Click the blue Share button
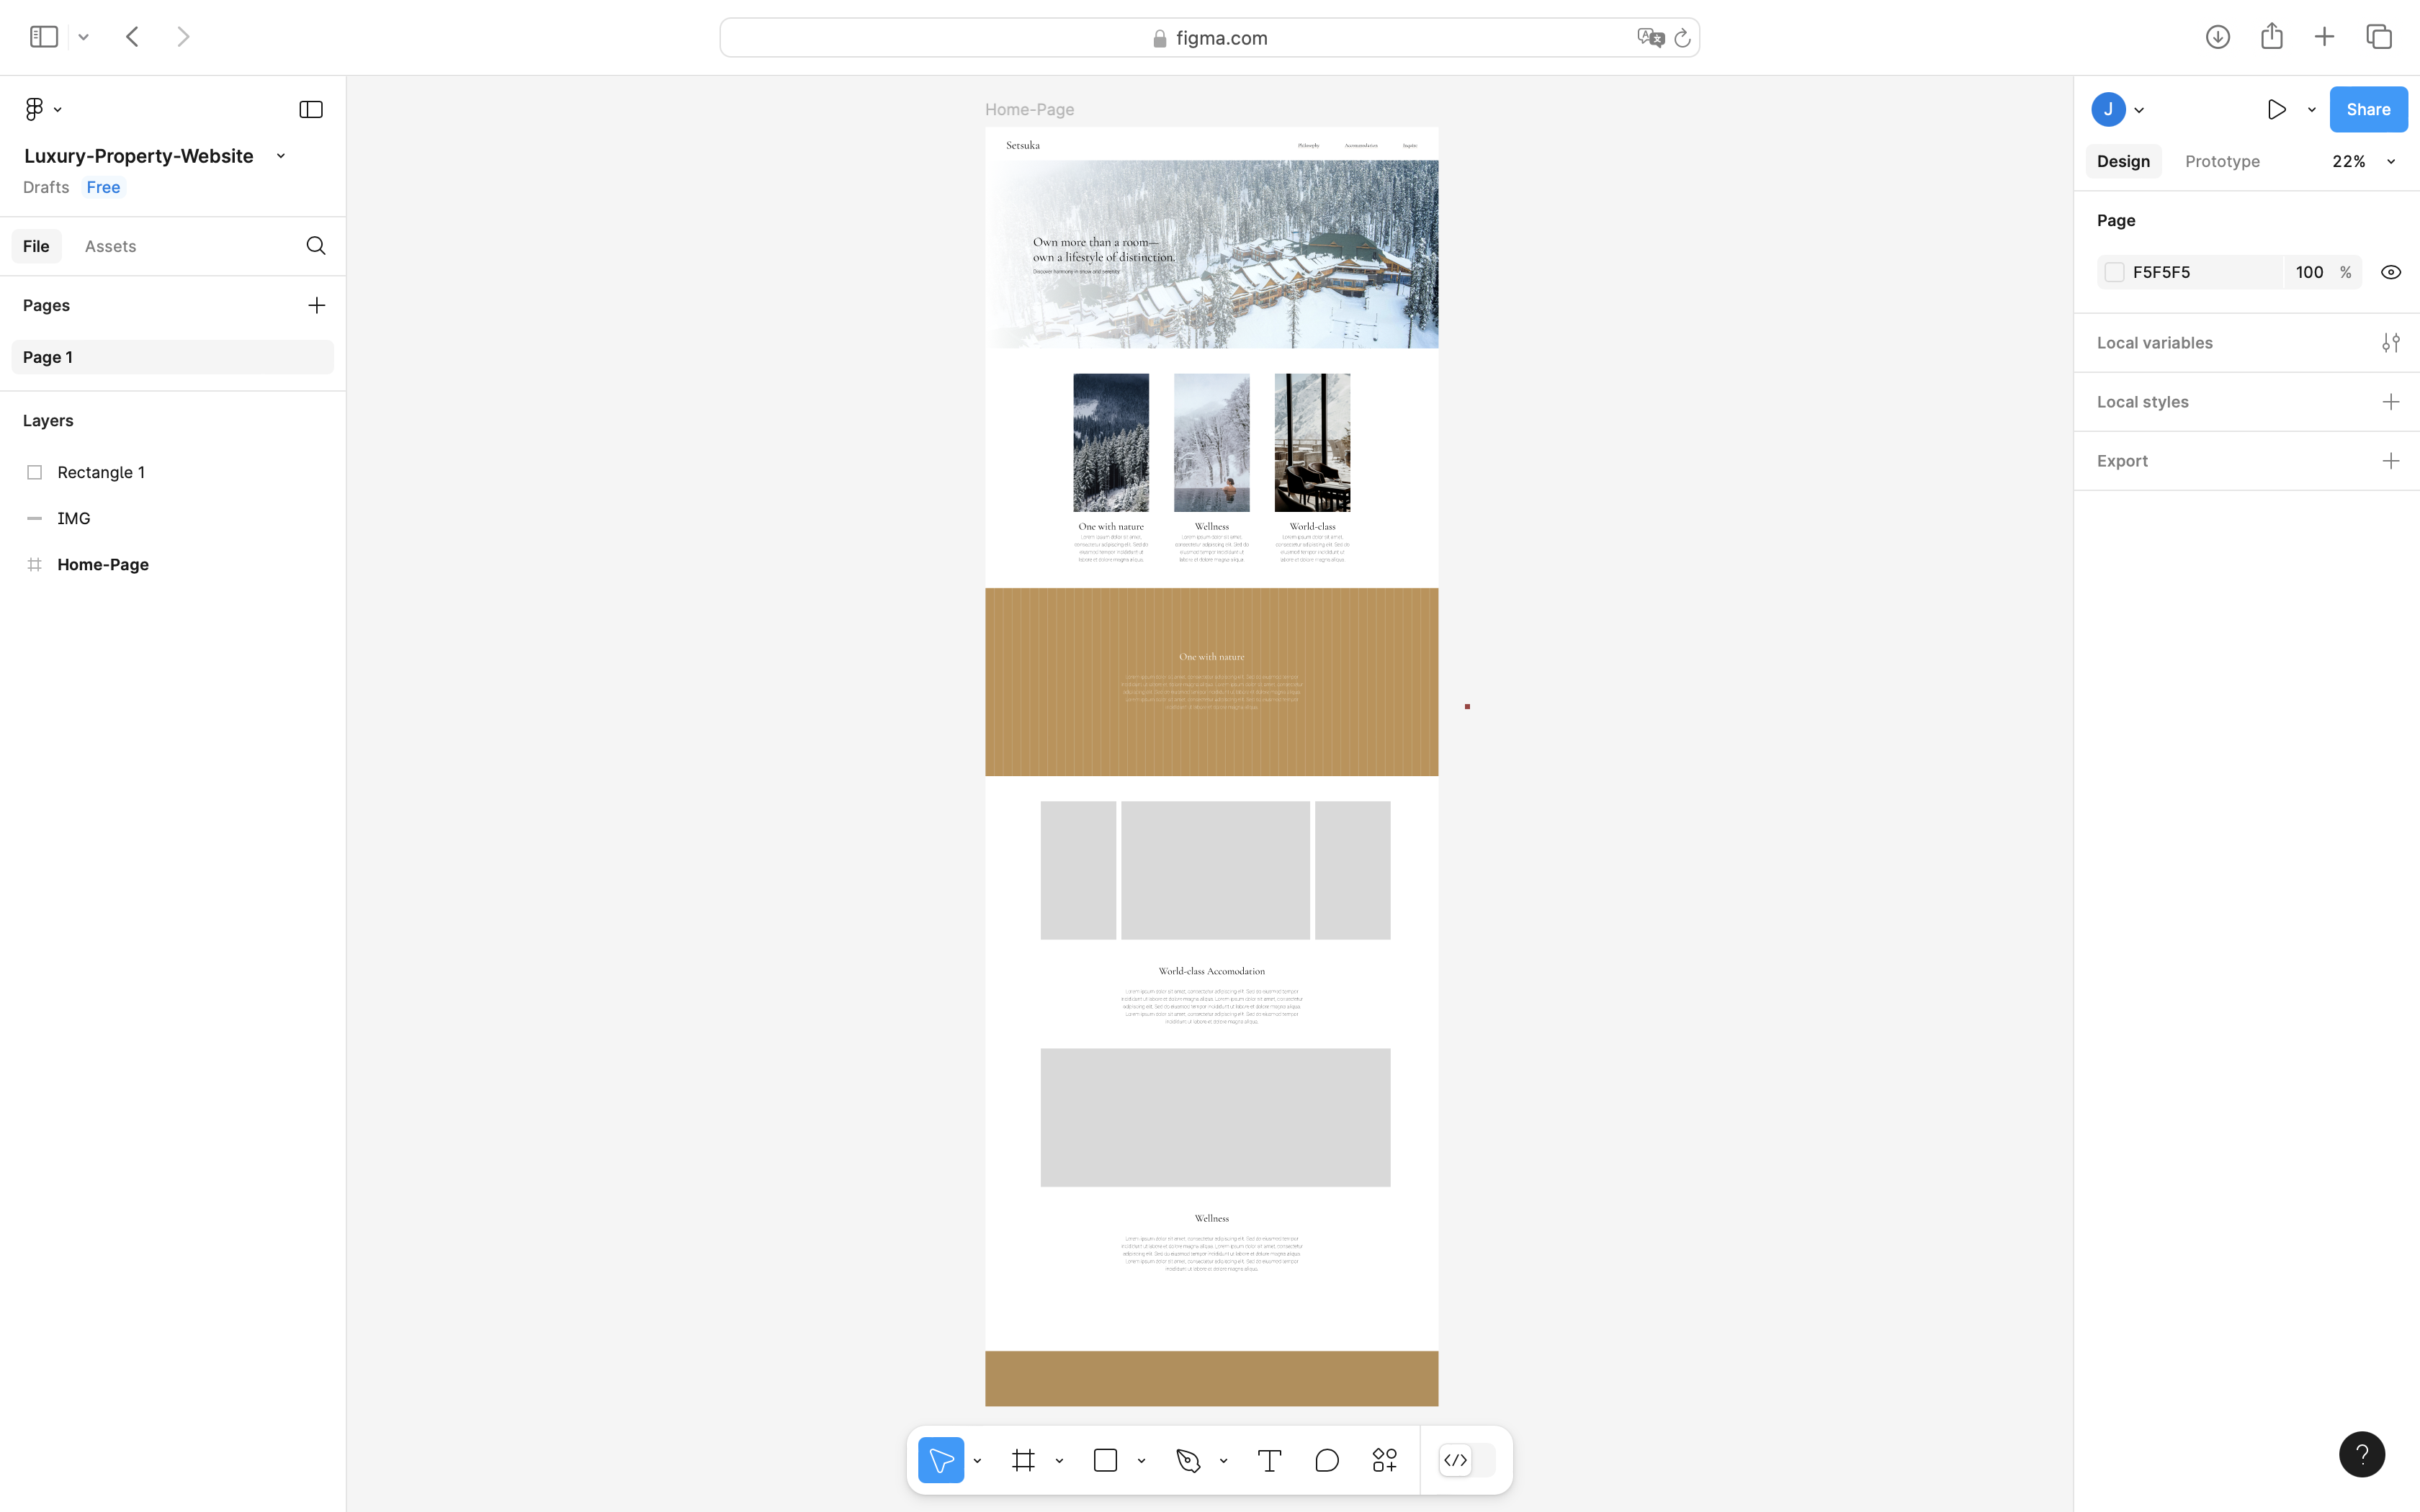Viewport: 2420px width, 1512px height. (2367, 110)
